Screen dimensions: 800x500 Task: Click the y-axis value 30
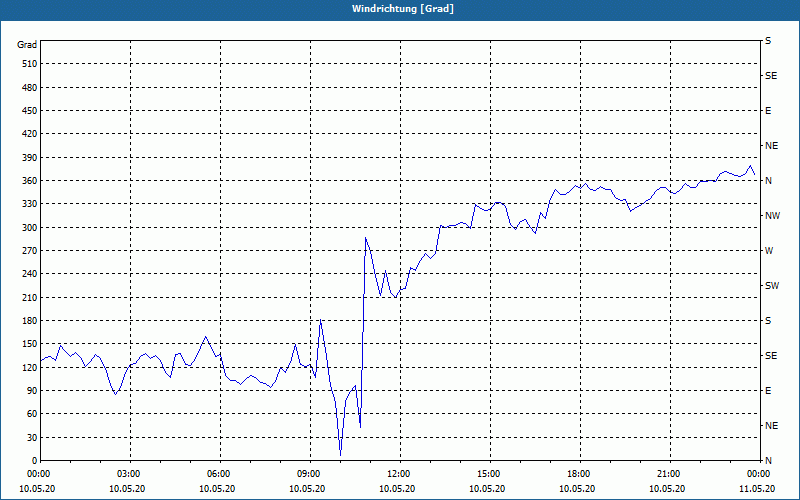(32, 437)
